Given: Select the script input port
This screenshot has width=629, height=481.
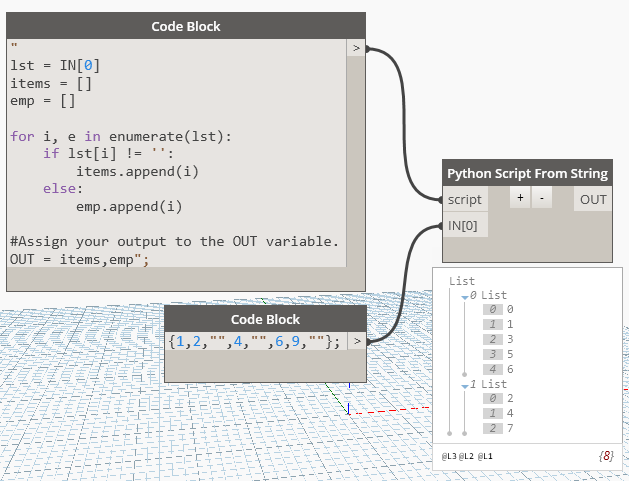Looking at the screenshot, I should click(x=465, y=199).
